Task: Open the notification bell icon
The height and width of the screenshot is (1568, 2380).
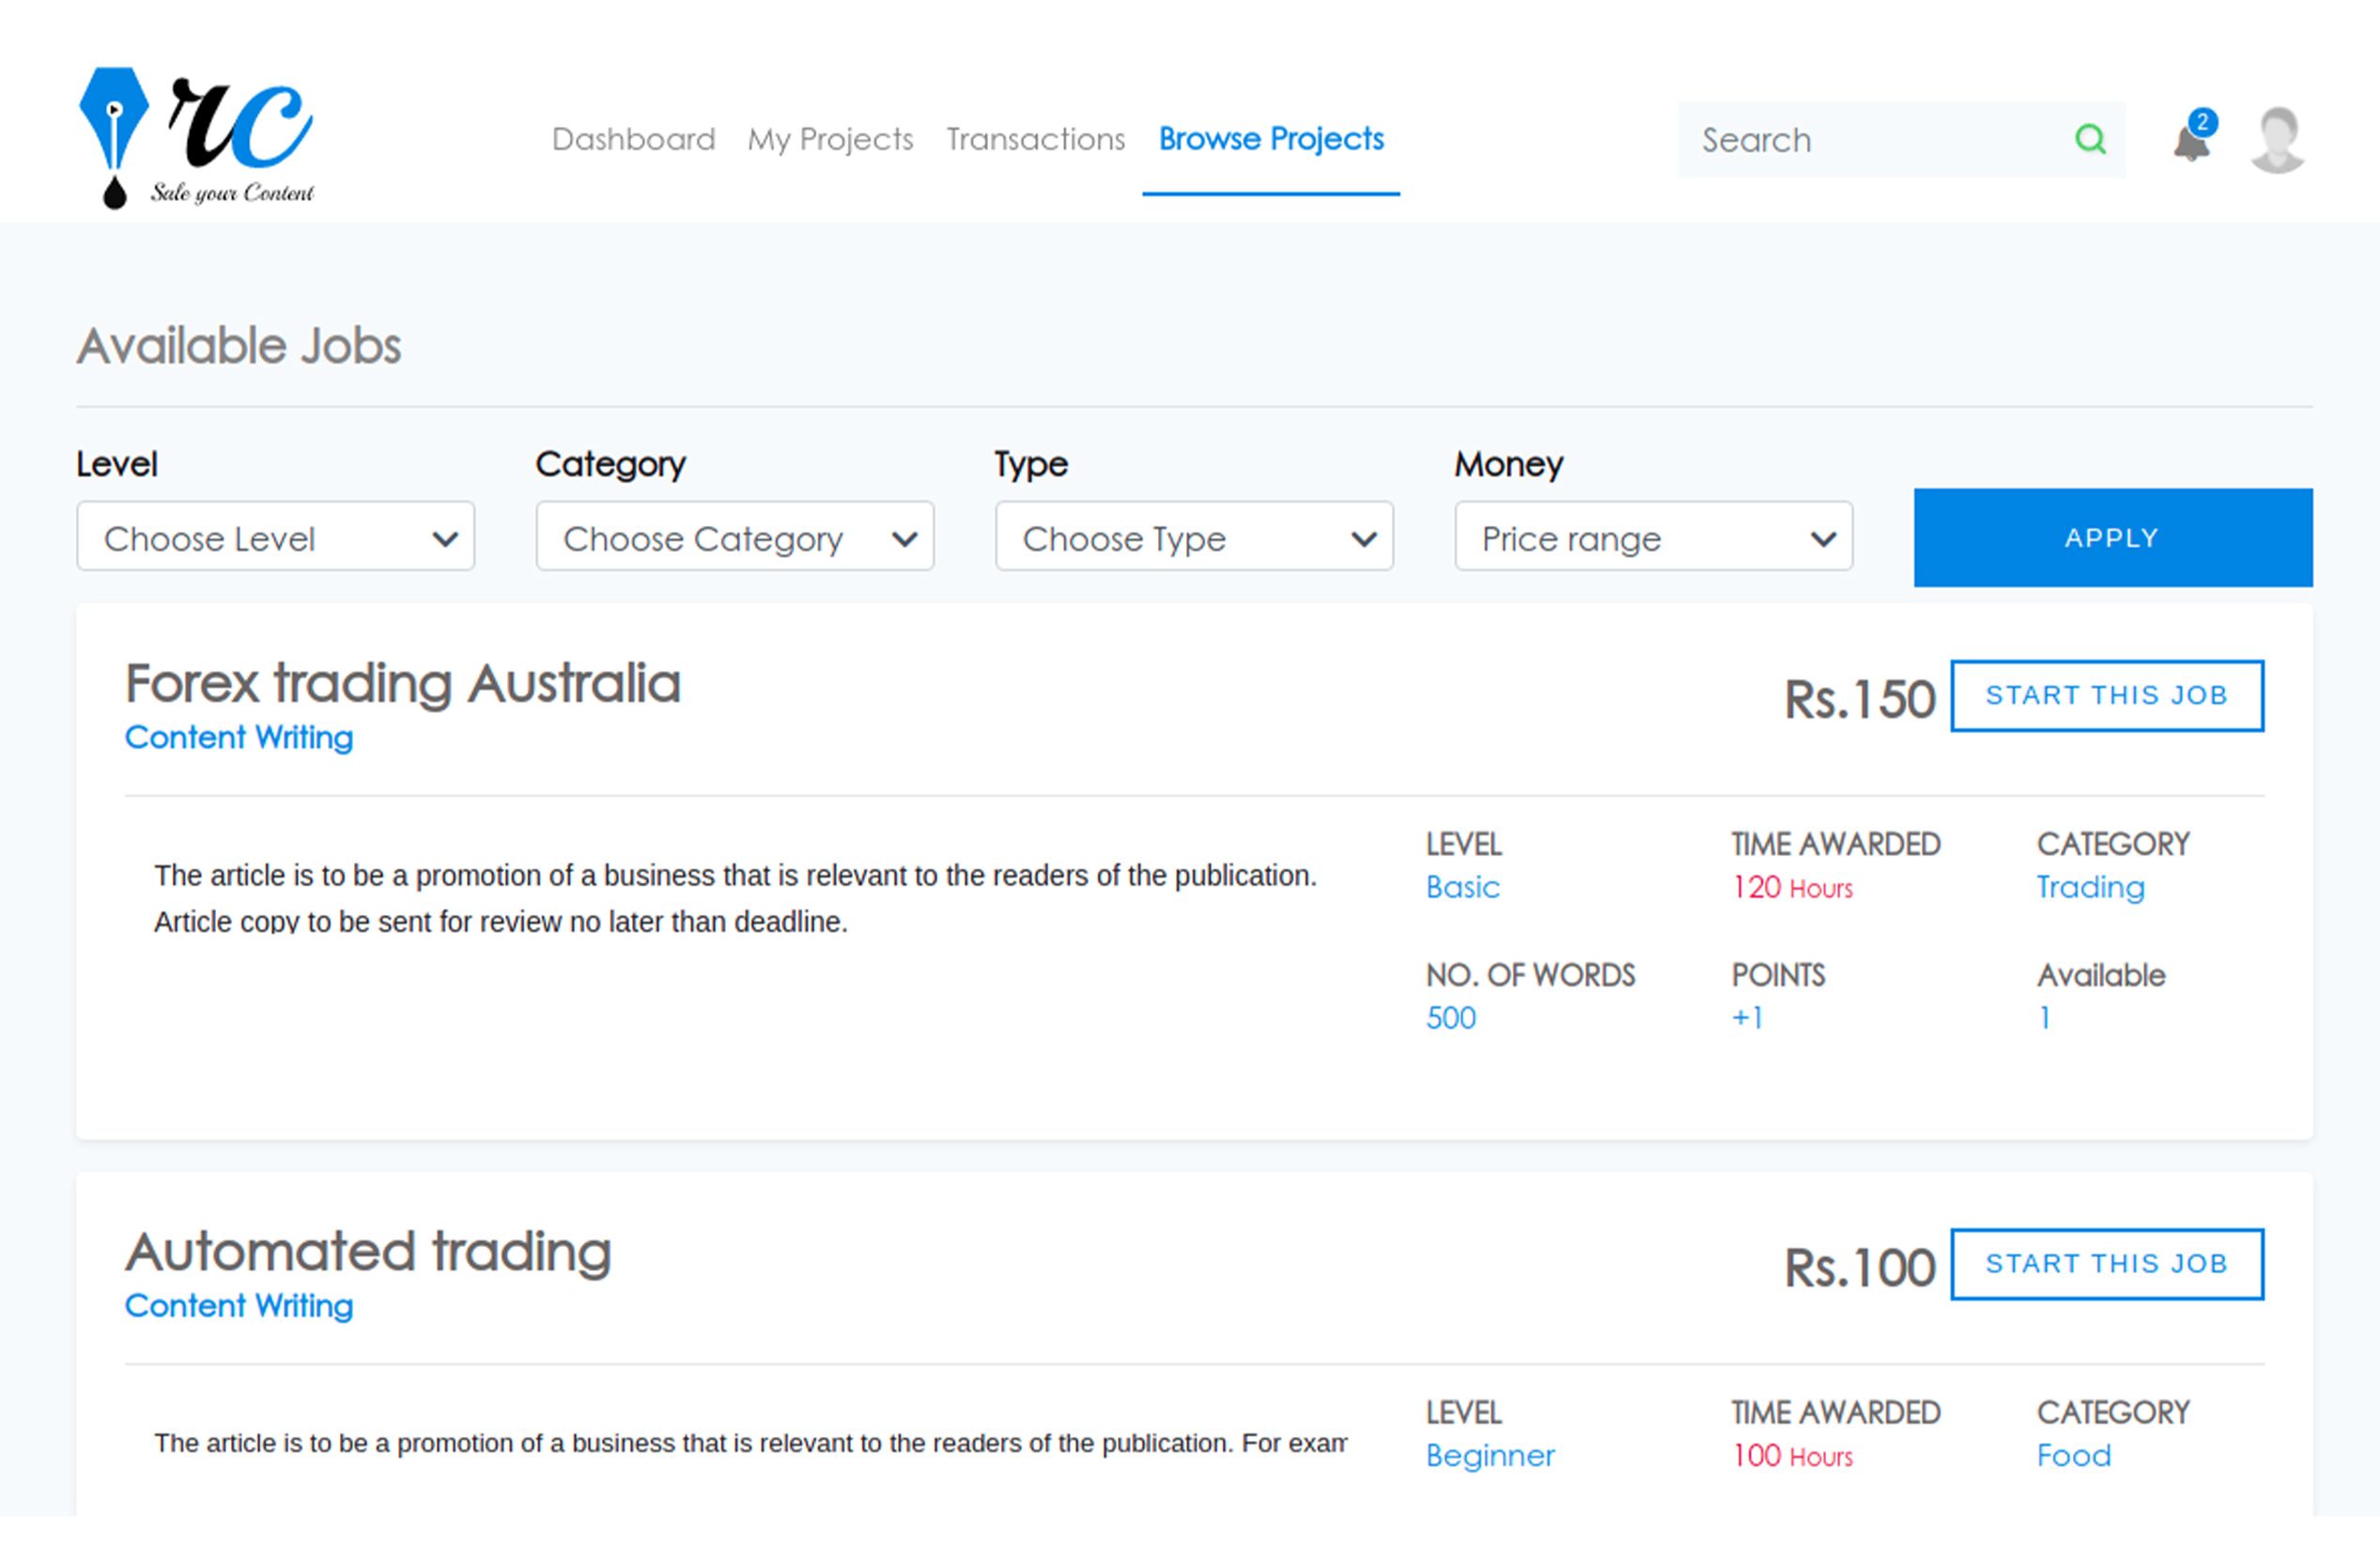Action: pos(2188,145)
